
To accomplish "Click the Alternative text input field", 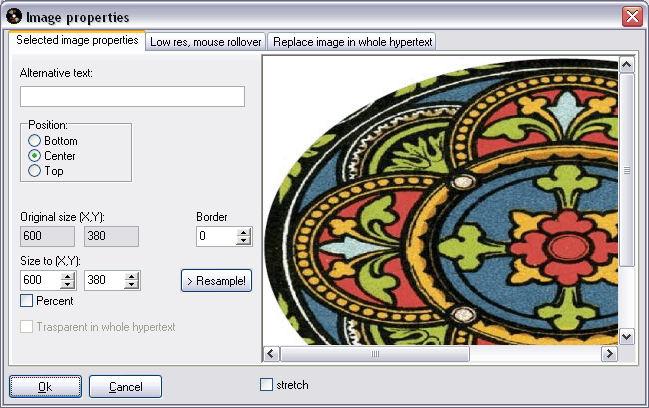I will tap(132, 97).
